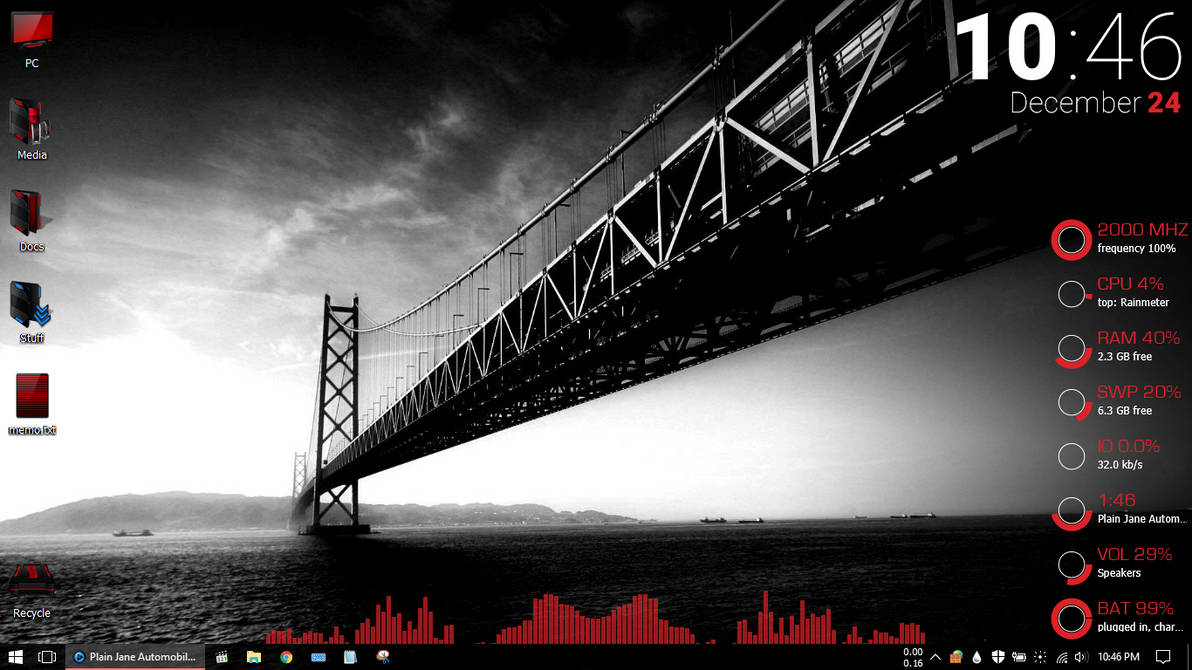The width and height of the screenshot is (1192, 670).
Task: Show hidden system tray icons
Action: [x=936, y=657]
